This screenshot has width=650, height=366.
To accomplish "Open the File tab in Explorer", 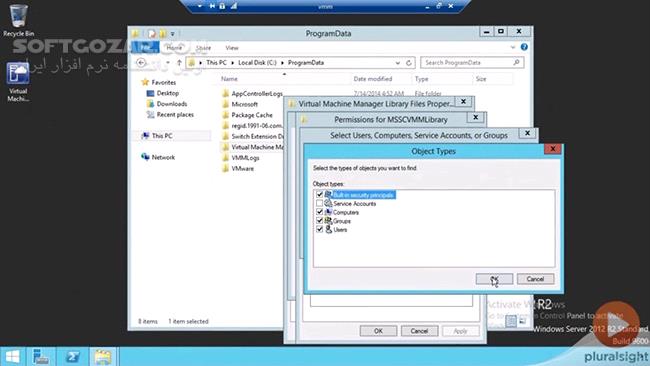I will click(145, 48).
